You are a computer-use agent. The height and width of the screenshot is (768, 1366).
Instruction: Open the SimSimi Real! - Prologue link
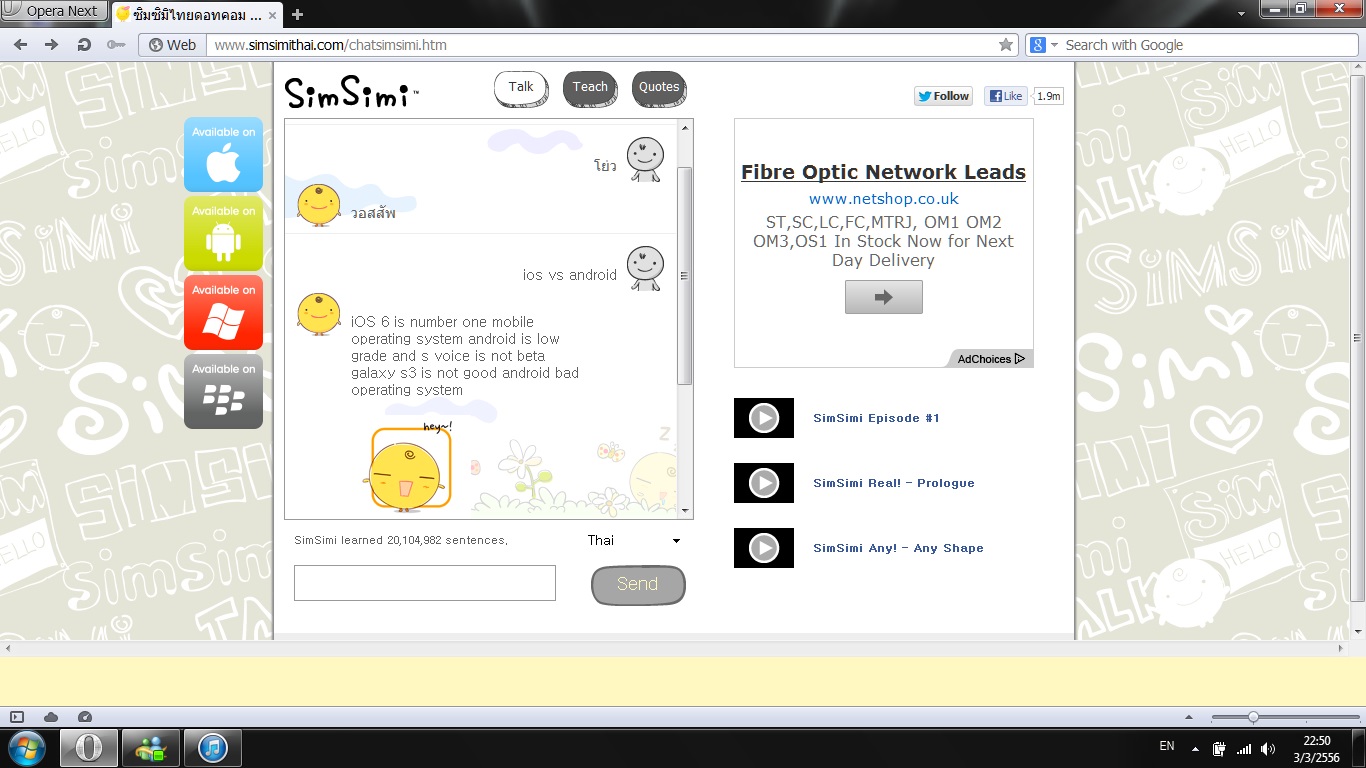[894, 483]
